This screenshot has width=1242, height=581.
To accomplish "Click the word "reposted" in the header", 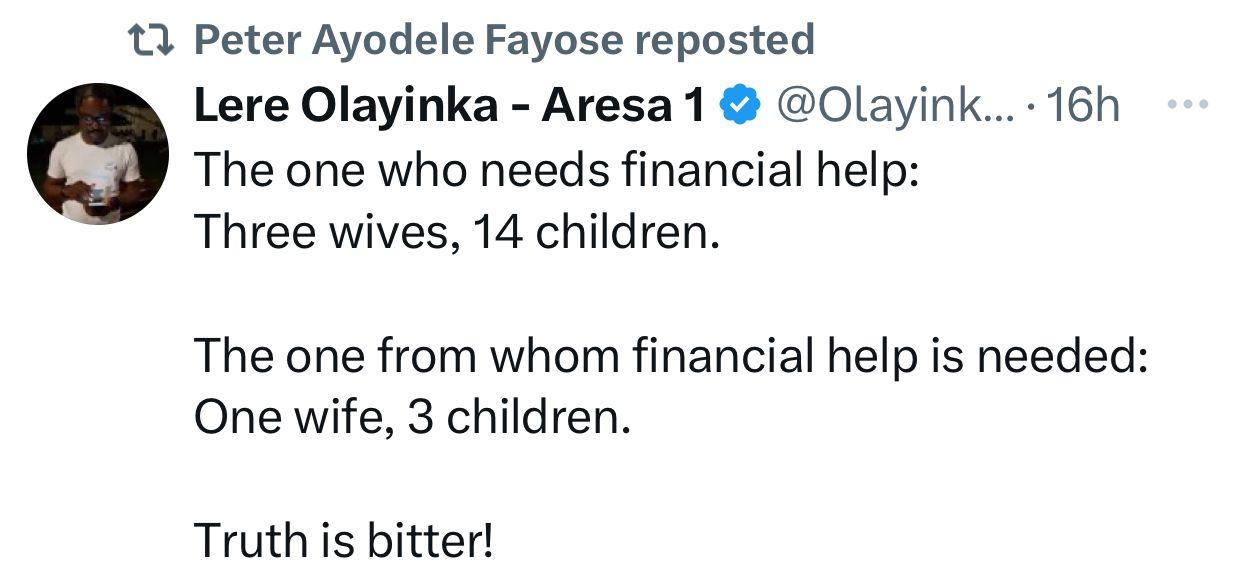I will point(725,41).
